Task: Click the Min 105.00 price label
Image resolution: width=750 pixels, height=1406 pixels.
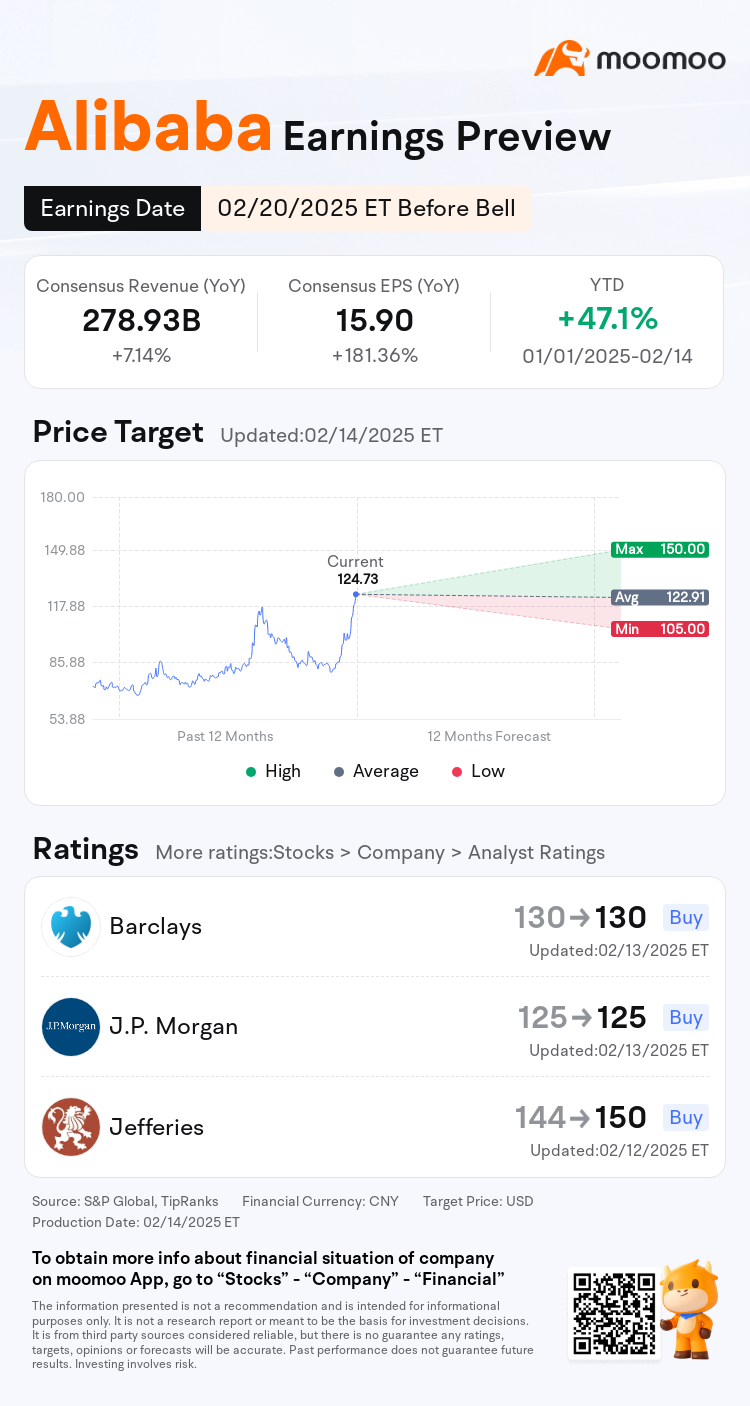Action: tap(659, 629)
